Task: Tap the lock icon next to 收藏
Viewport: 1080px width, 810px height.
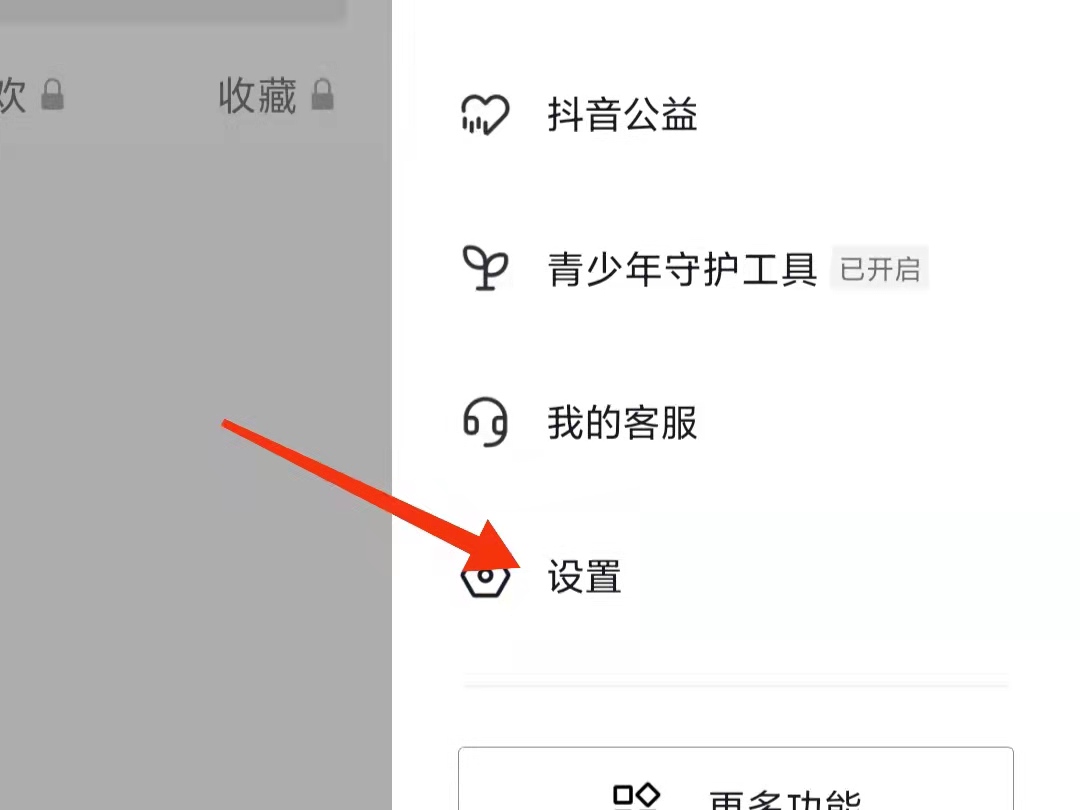Action: (x=322, y=94)
